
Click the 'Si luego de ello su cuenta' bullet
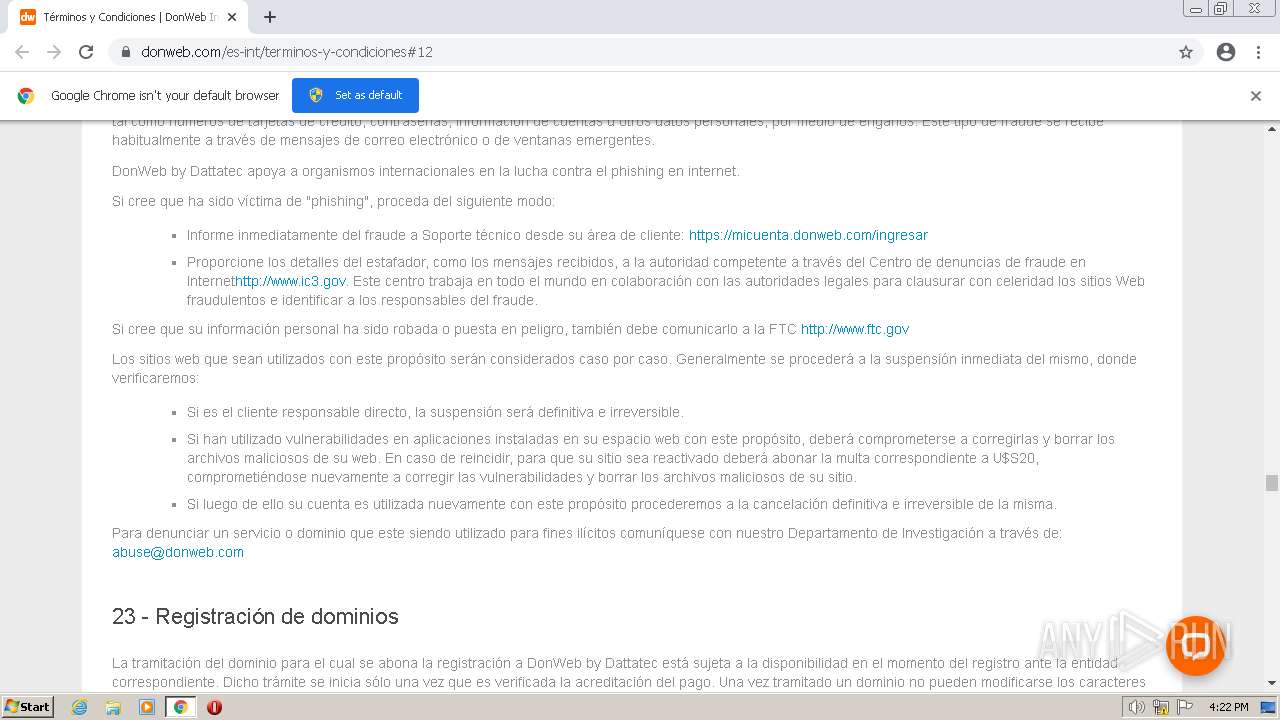point(622,504)
